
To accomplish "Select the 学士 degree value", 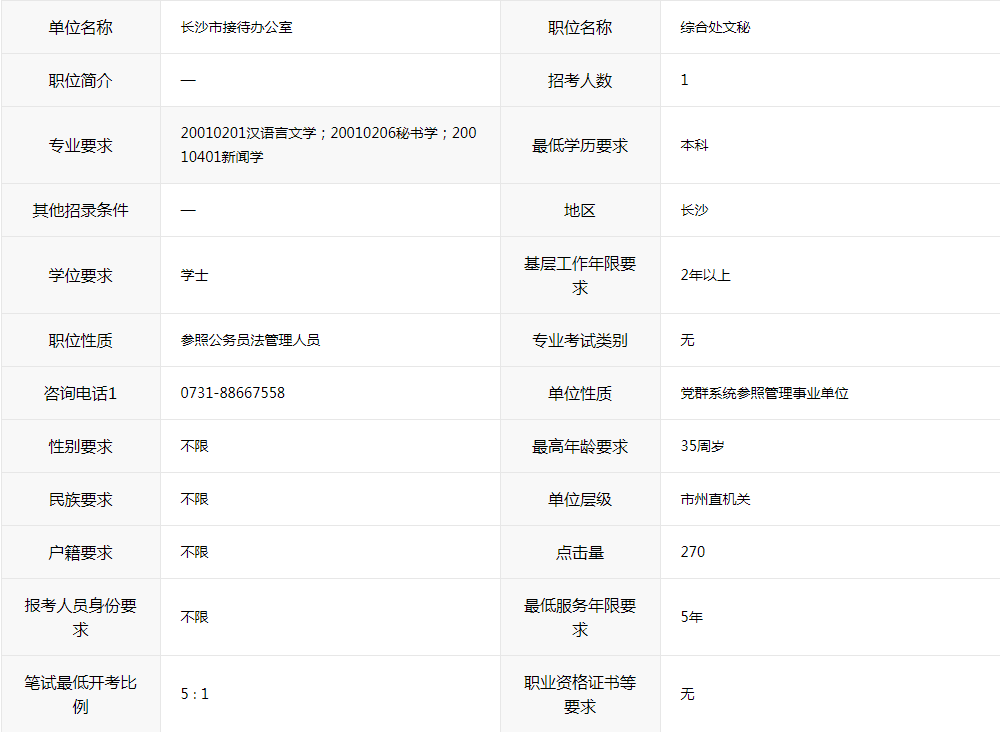I will pyautogui.click(x=195, y=275).
